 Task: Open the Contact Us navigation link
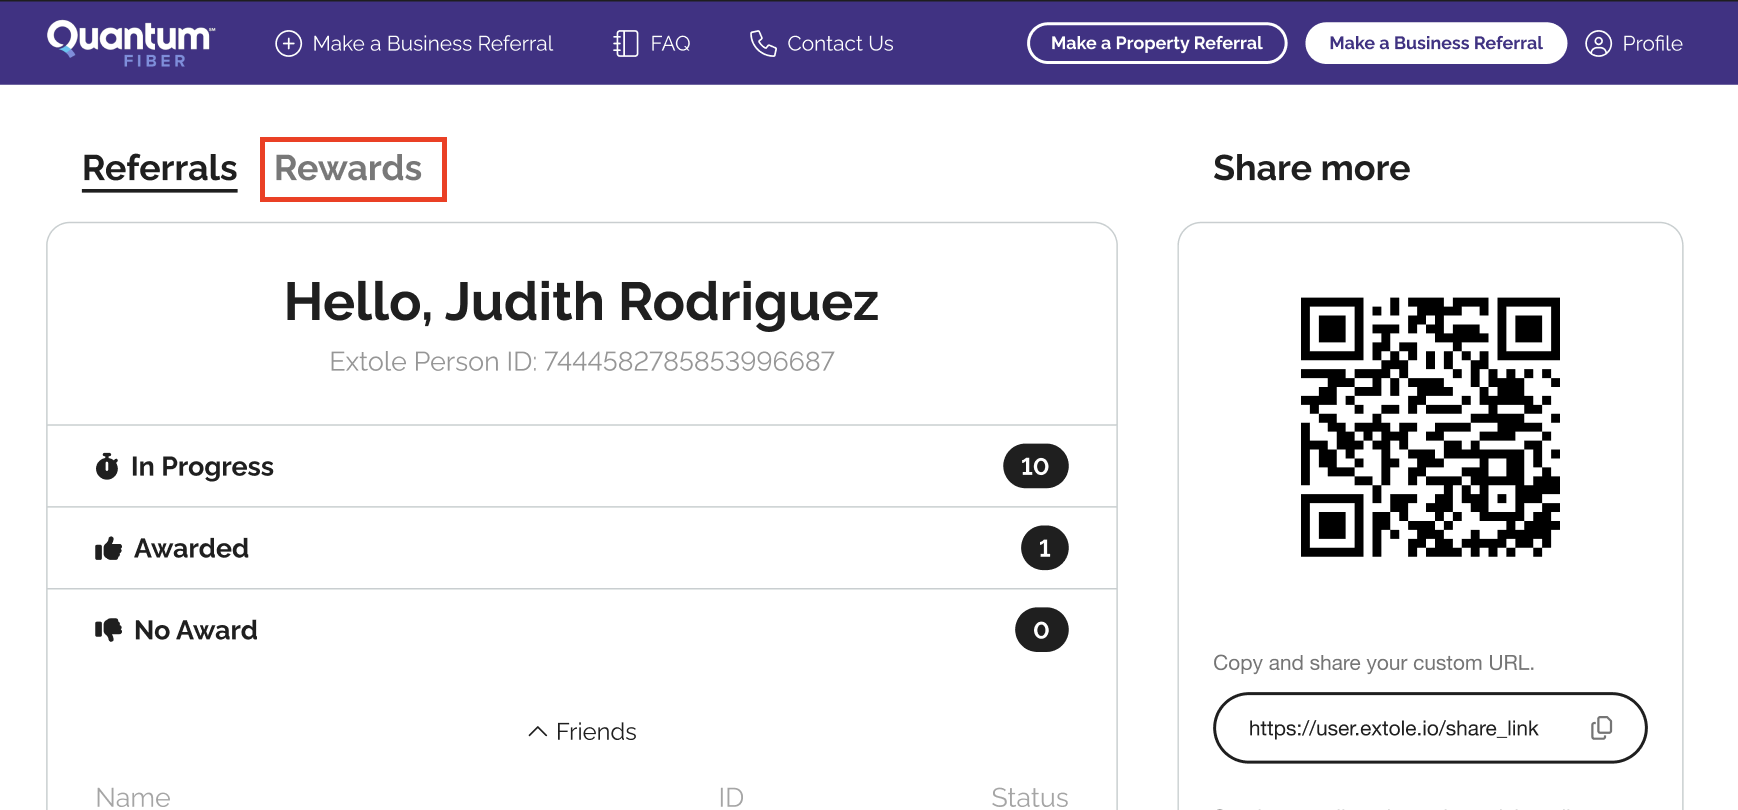840,44
